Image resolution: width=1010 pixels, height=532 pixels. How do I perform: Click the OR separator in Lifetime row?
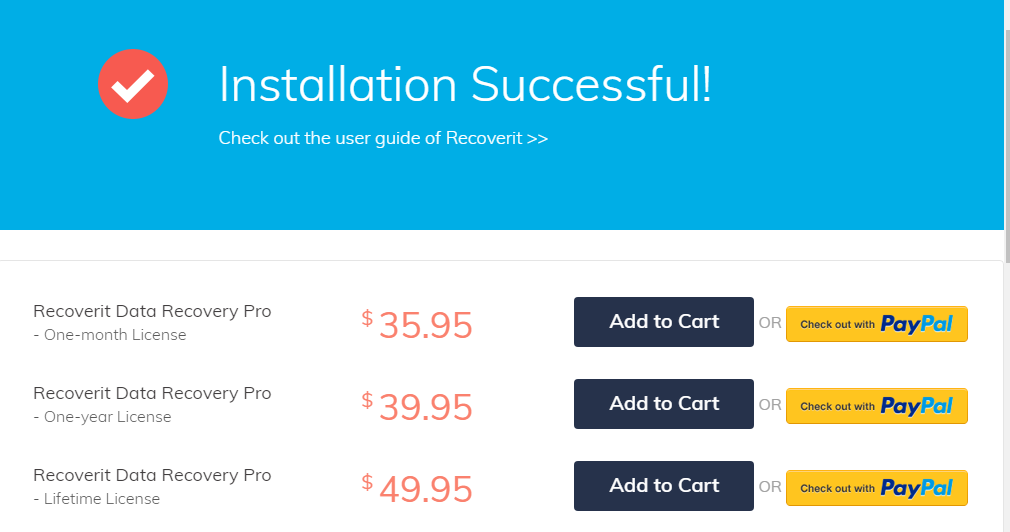click(x=770, y=487)
